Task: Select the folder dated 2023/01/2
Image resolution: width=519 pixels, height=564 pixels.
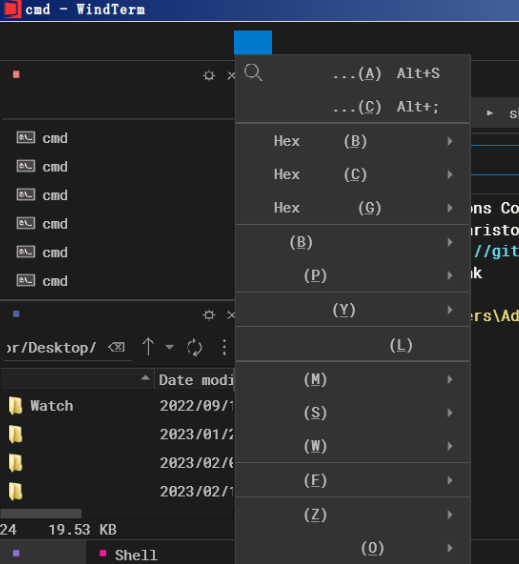Action: tap(117, 435)
